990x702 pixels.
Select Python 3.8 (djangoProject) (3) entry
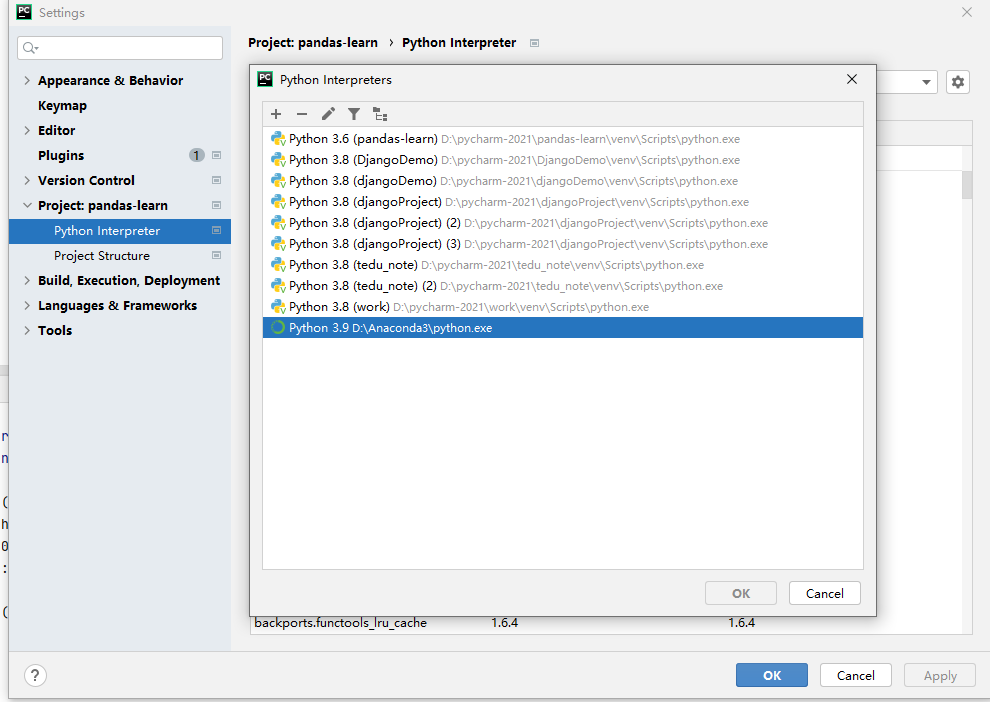point(563,244)
